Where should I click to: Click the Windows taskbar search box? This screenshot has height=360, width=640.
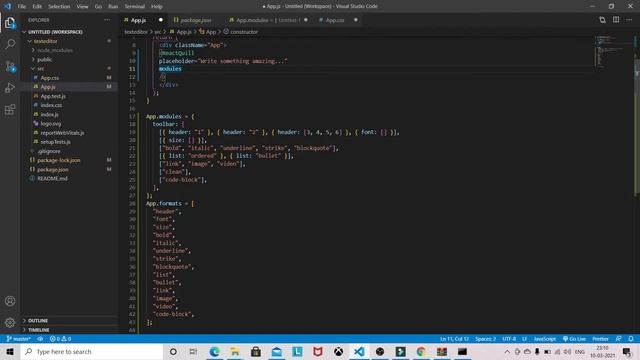(92, 351)
